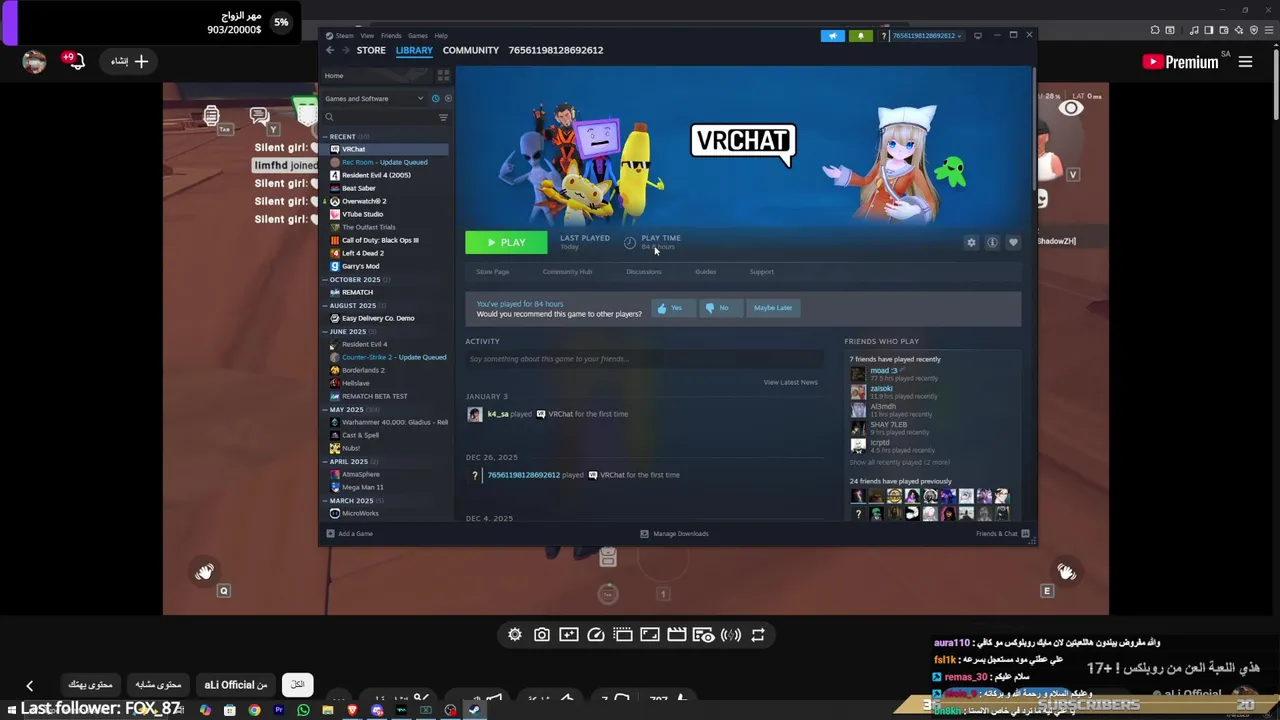Add VRChat to favorites with heart icon

pyautogui.click(x=1013, y=242)
